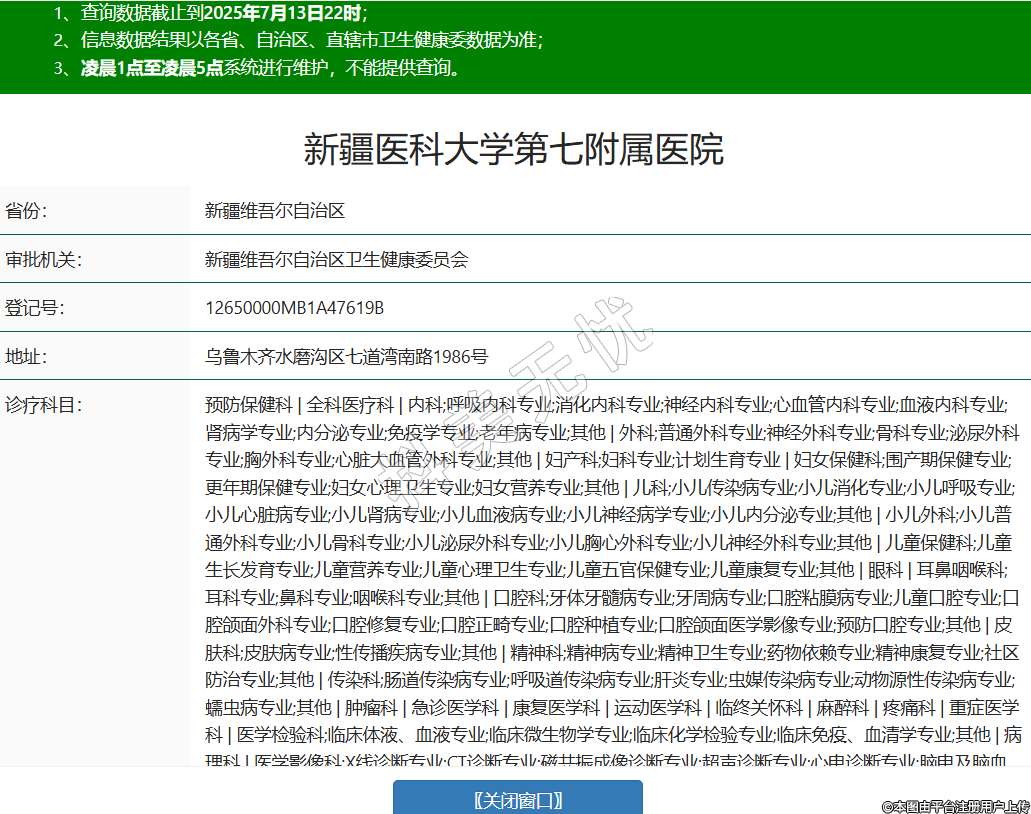Select the 省份 field label
Screen dimensions: 1031x814
[x=26, y=211]
